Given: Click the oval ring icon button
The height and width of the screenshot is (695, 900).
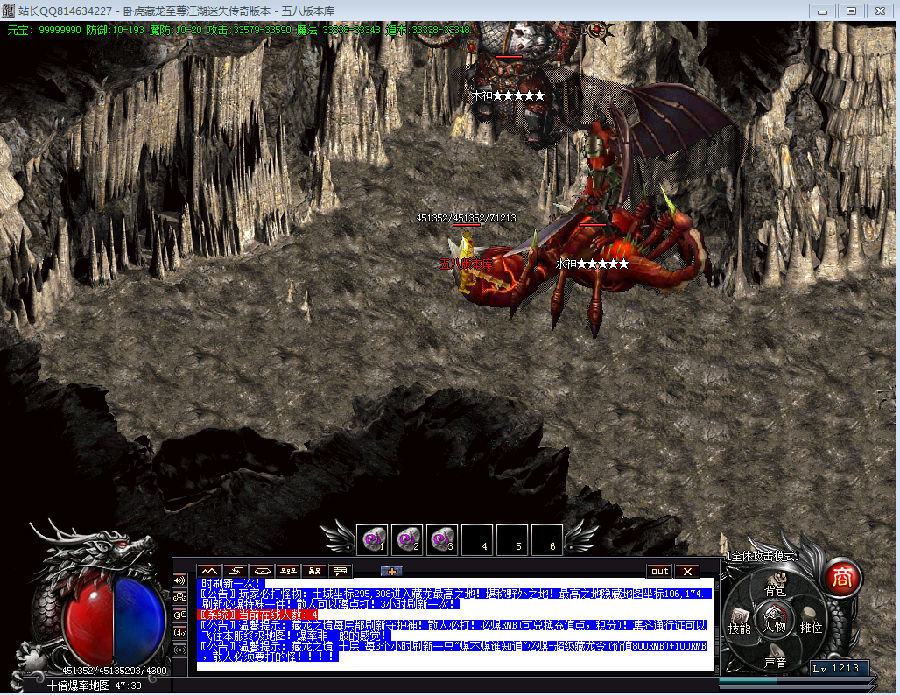Looking at the screenshot, I should click(x=262, y=571).
